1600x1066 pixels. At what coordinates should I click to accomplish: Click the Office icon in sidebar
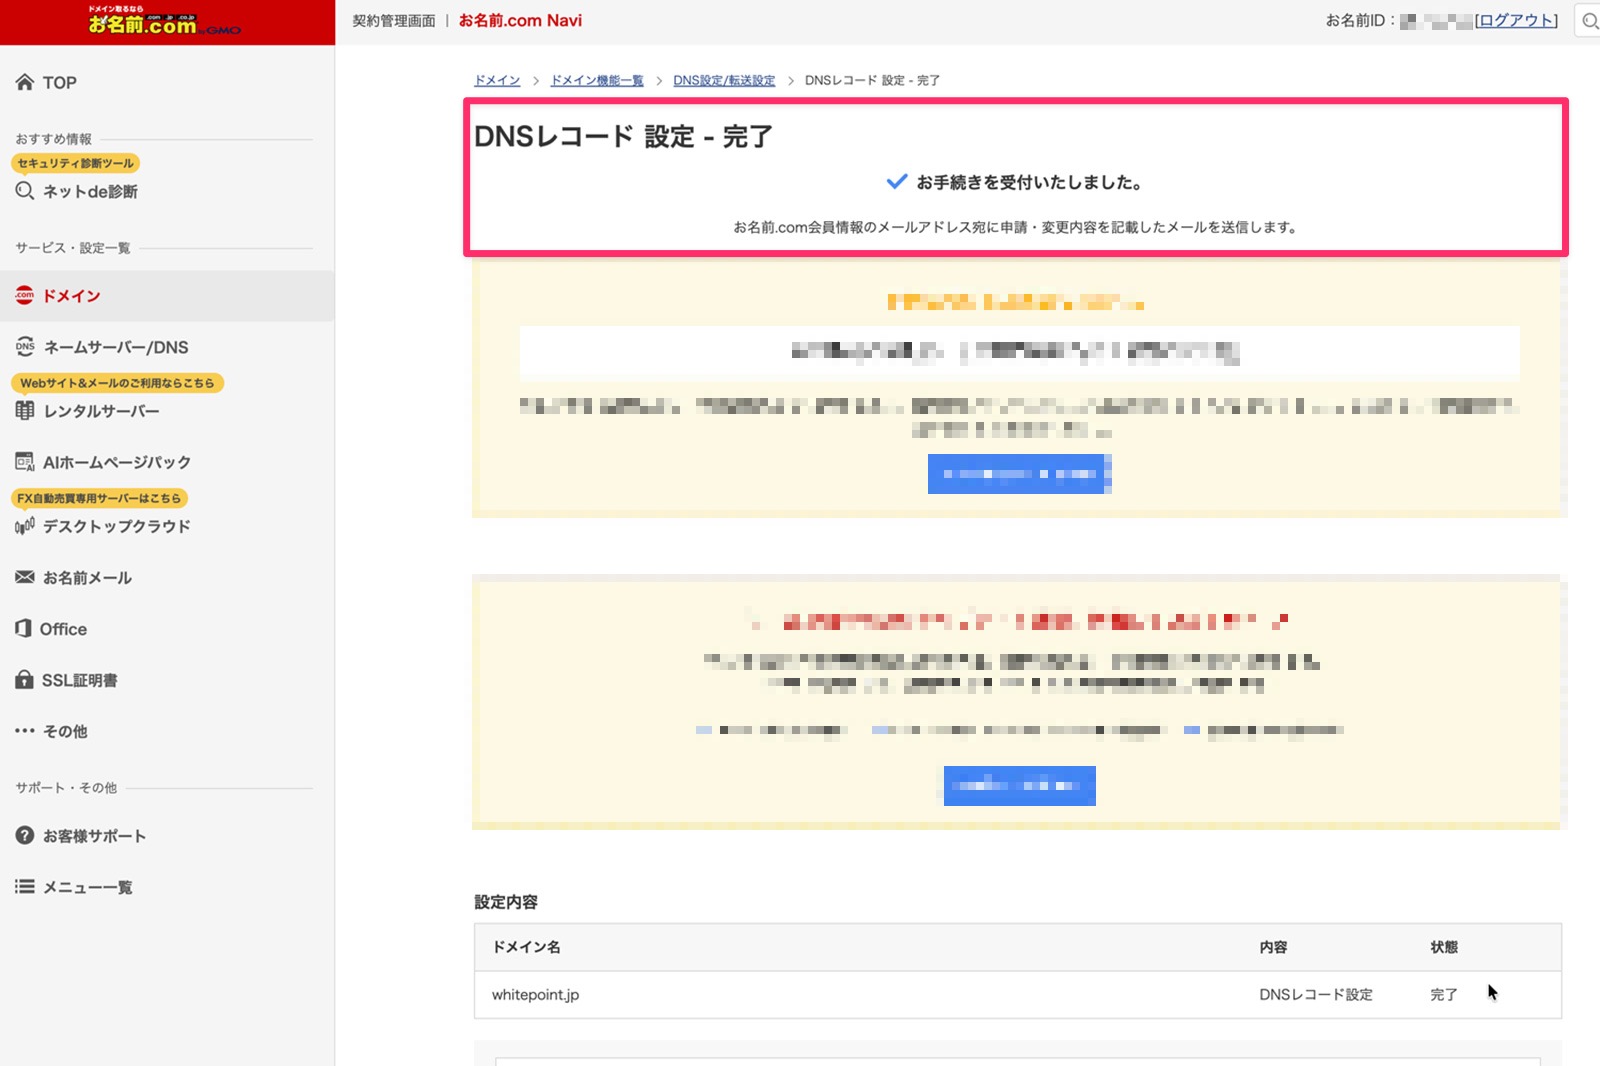pos(23,628)
